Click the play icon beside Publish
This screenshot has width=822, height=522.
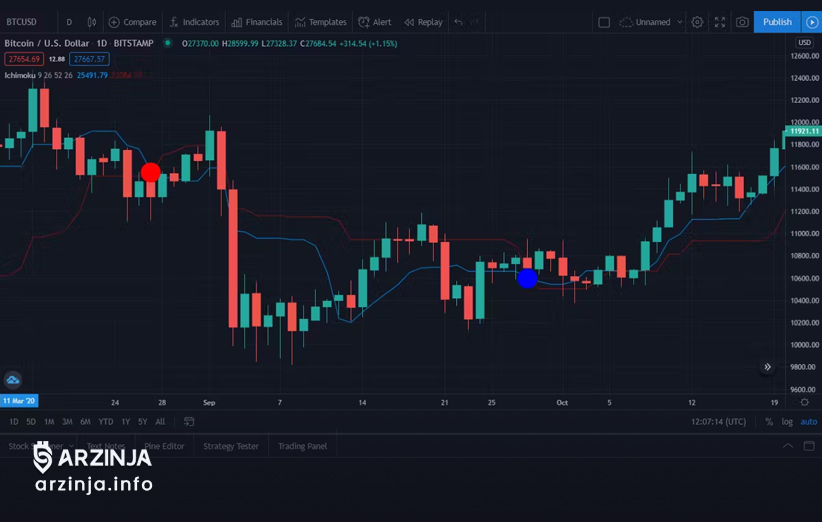[x=812, y=22]
